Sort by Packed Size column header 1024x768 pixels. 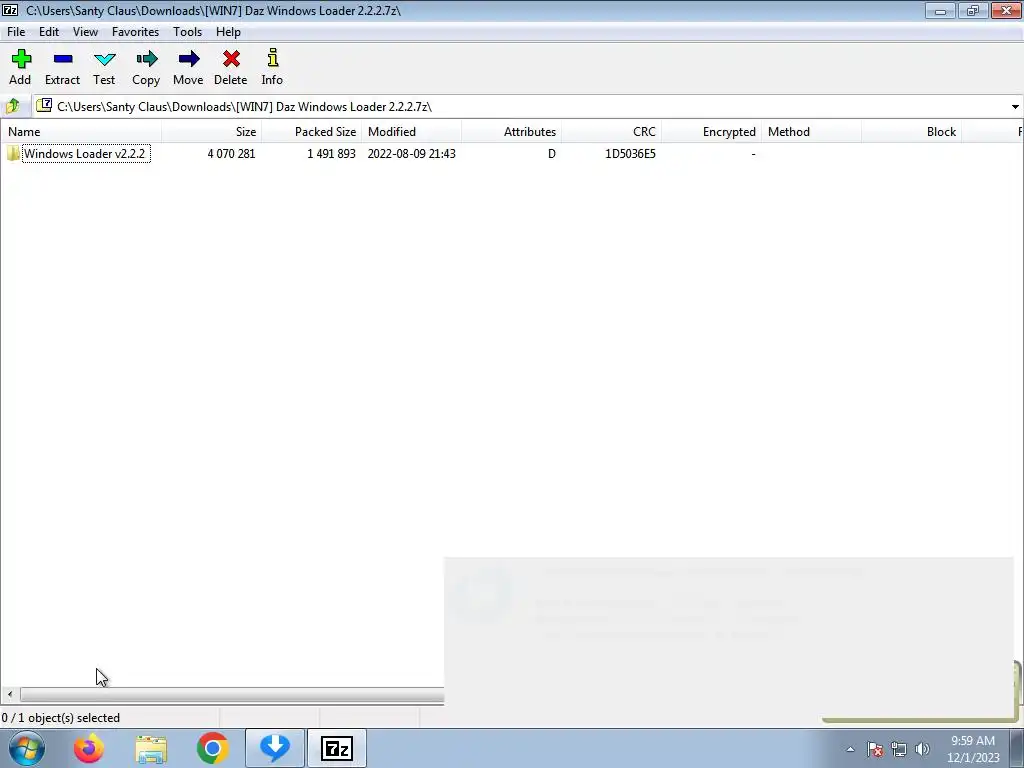coord(312,131)
